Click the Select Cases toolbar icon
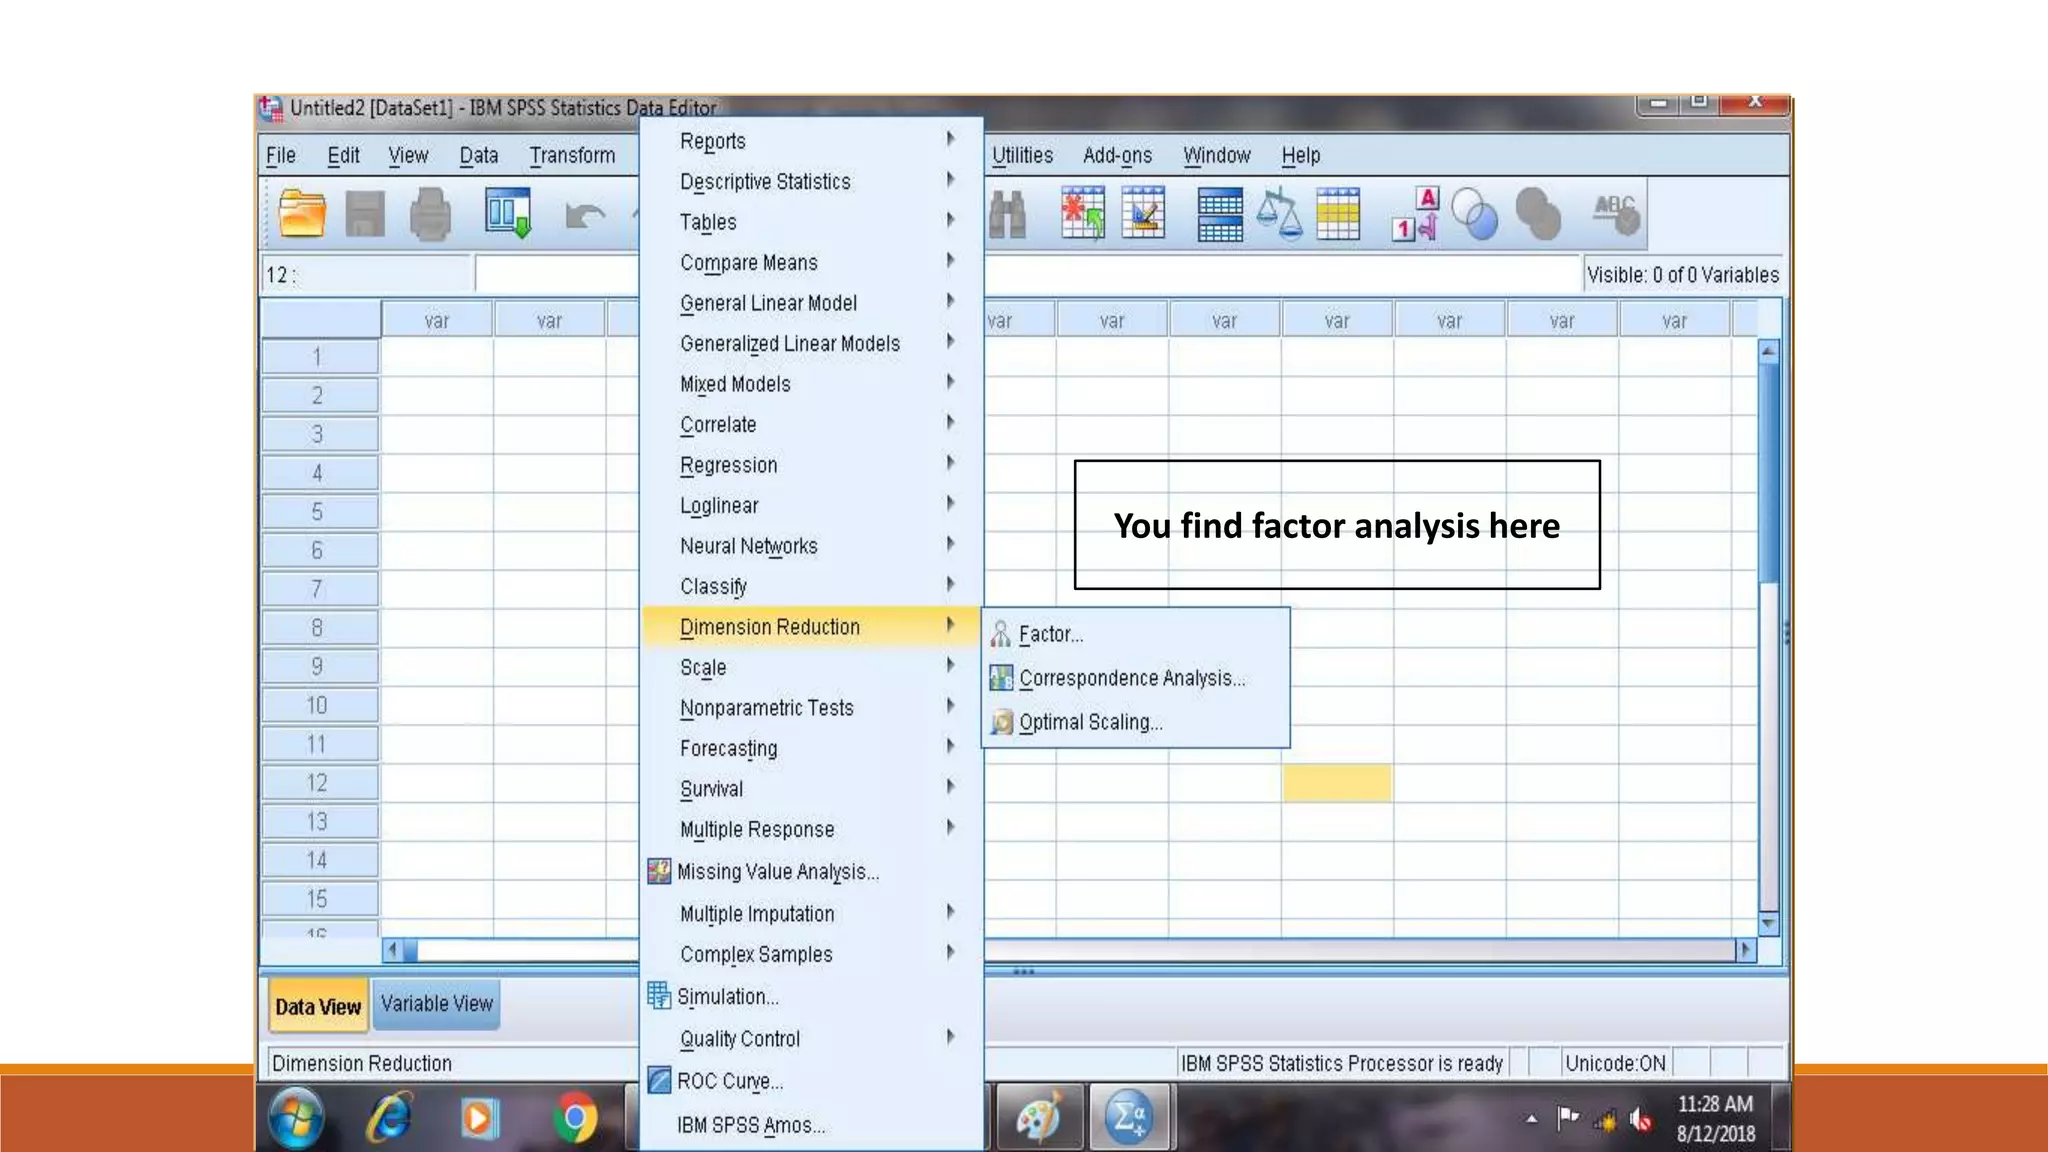Viewport: 2048px width, 1152px height. click(x=1338, y=214)
